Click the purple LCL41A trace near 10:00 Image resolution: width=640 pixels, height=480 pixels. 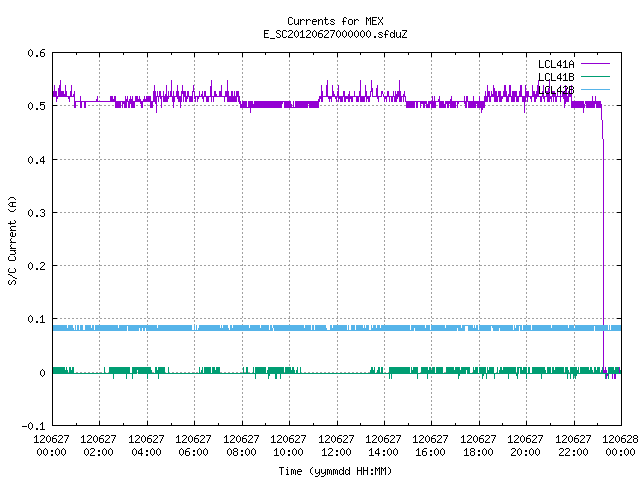point(289,104)
